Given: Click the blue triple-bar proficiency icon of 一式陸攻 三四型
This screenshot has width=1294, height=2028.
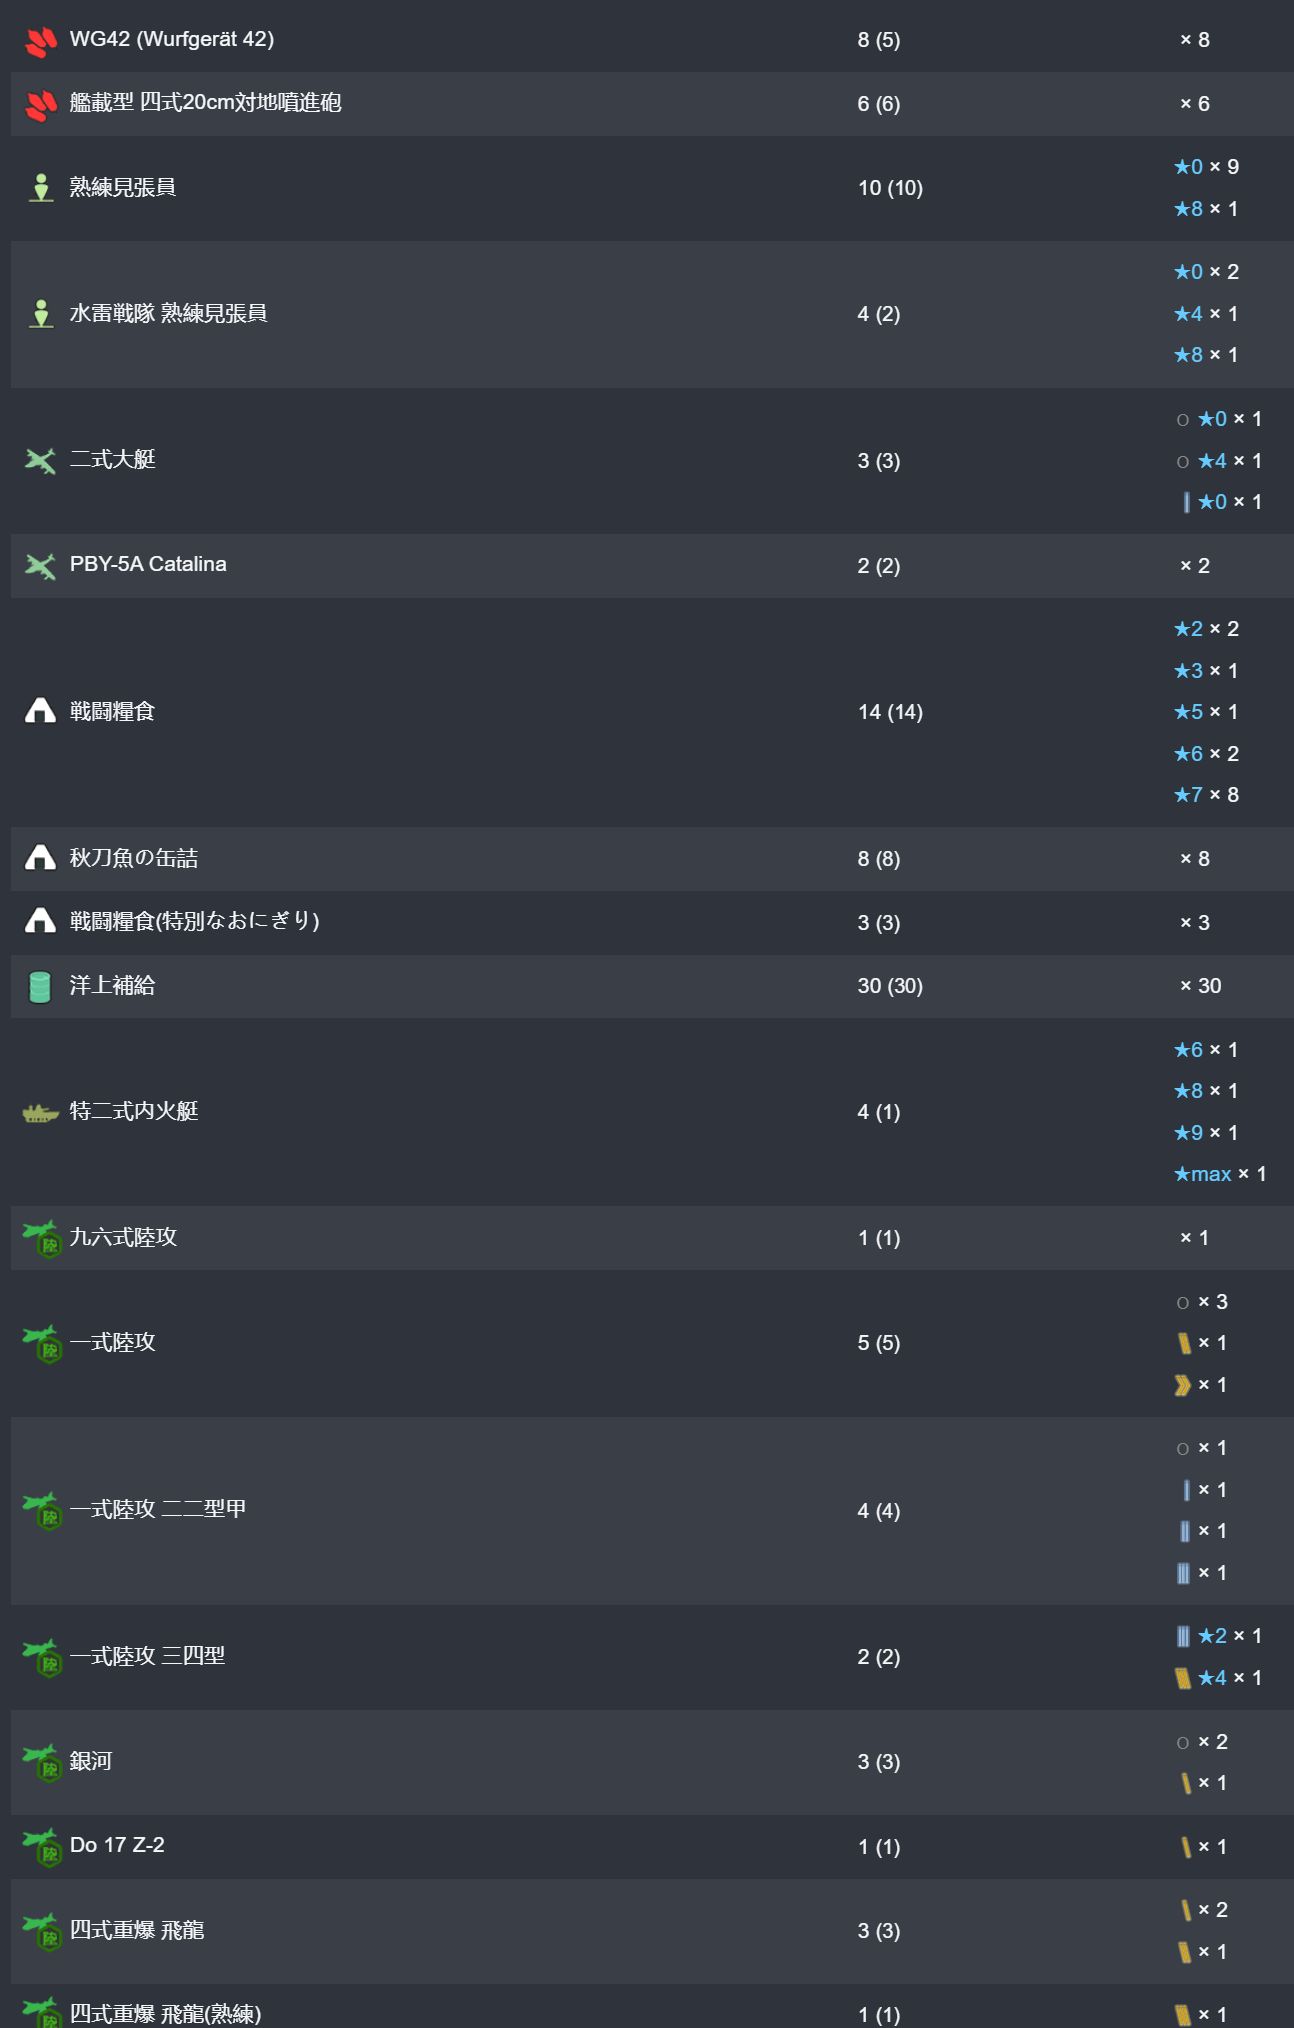Looking at the screenshot, I should click(x=1183, y=1636).
